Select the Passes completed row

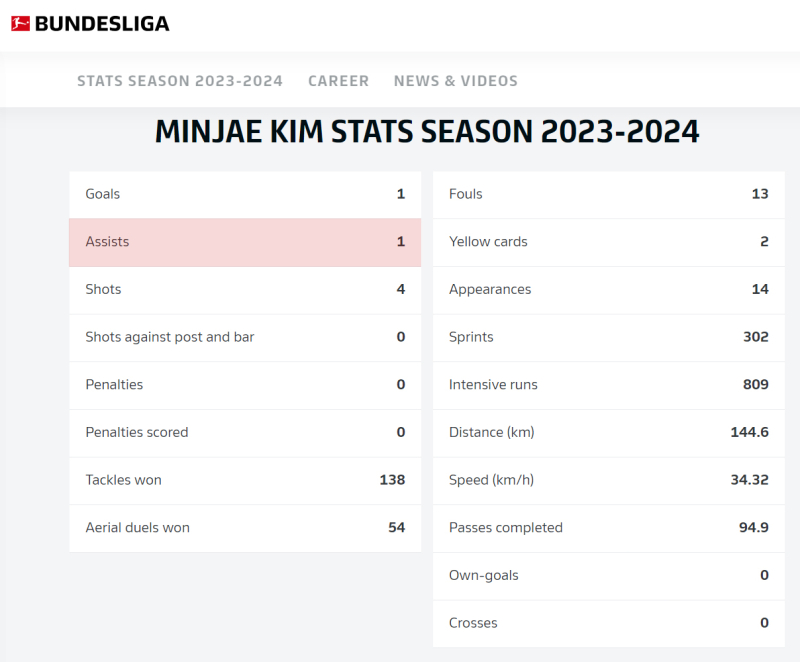[609, 528]
